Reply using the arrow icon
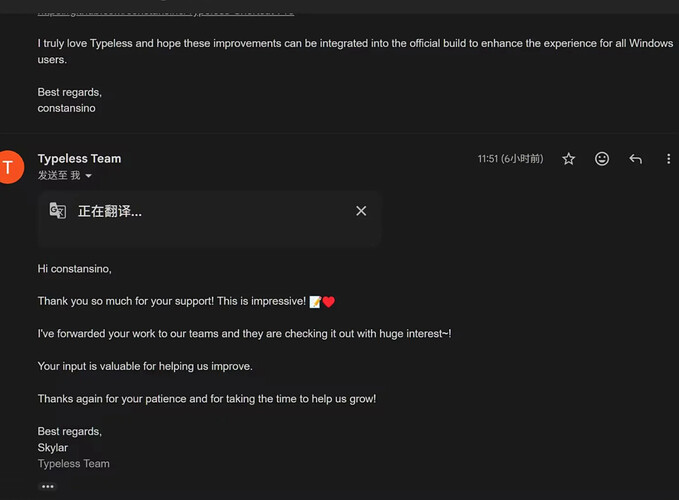 click(x=635, y=159)
